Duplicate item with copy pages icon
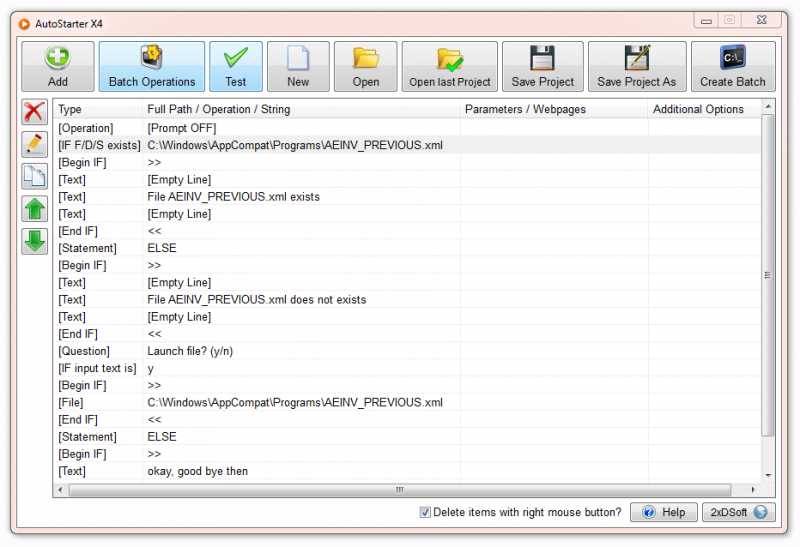 click(35, 177)
